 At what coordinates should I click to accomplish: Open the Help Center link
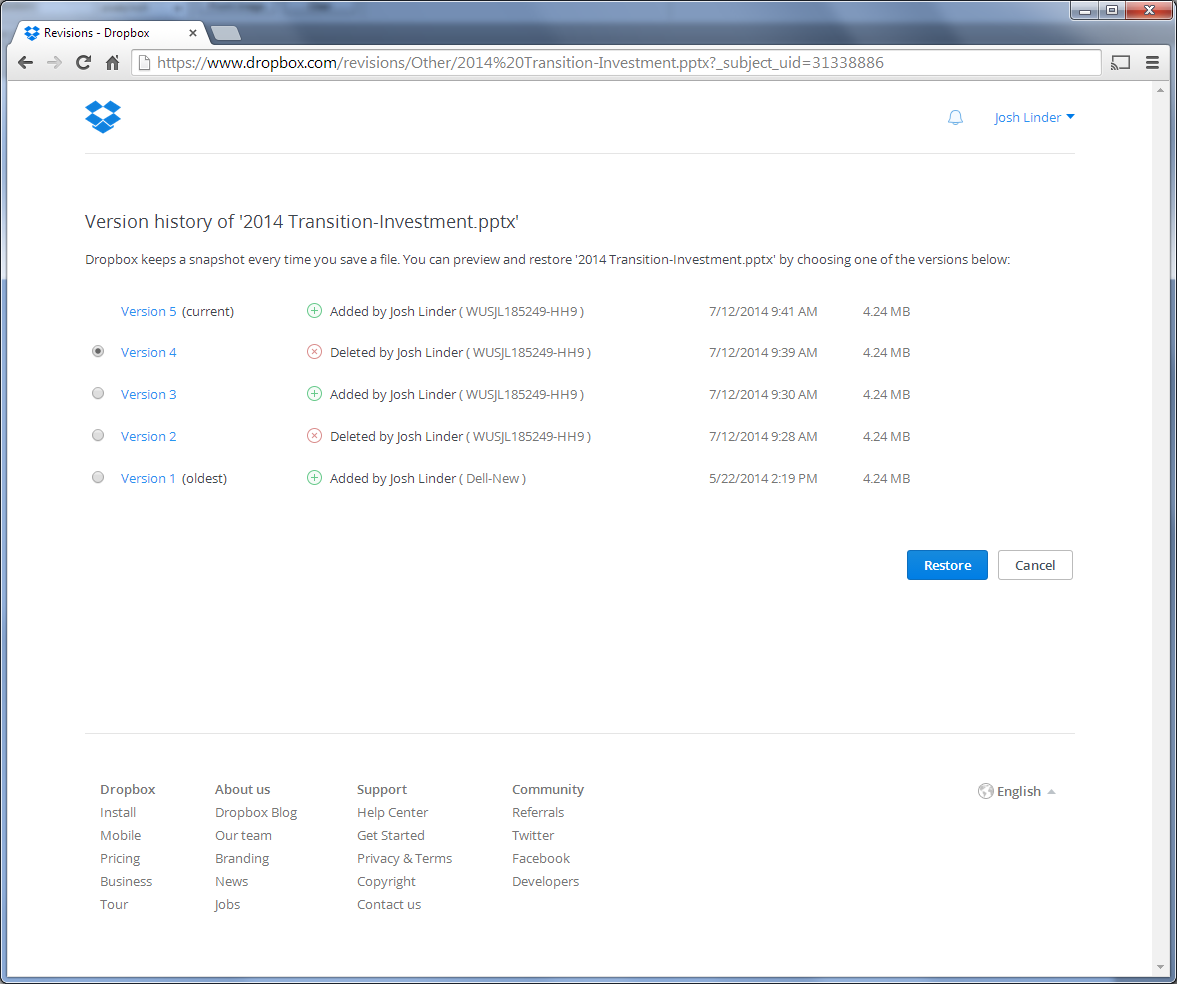pyautogui.click(x=392, y=812)
